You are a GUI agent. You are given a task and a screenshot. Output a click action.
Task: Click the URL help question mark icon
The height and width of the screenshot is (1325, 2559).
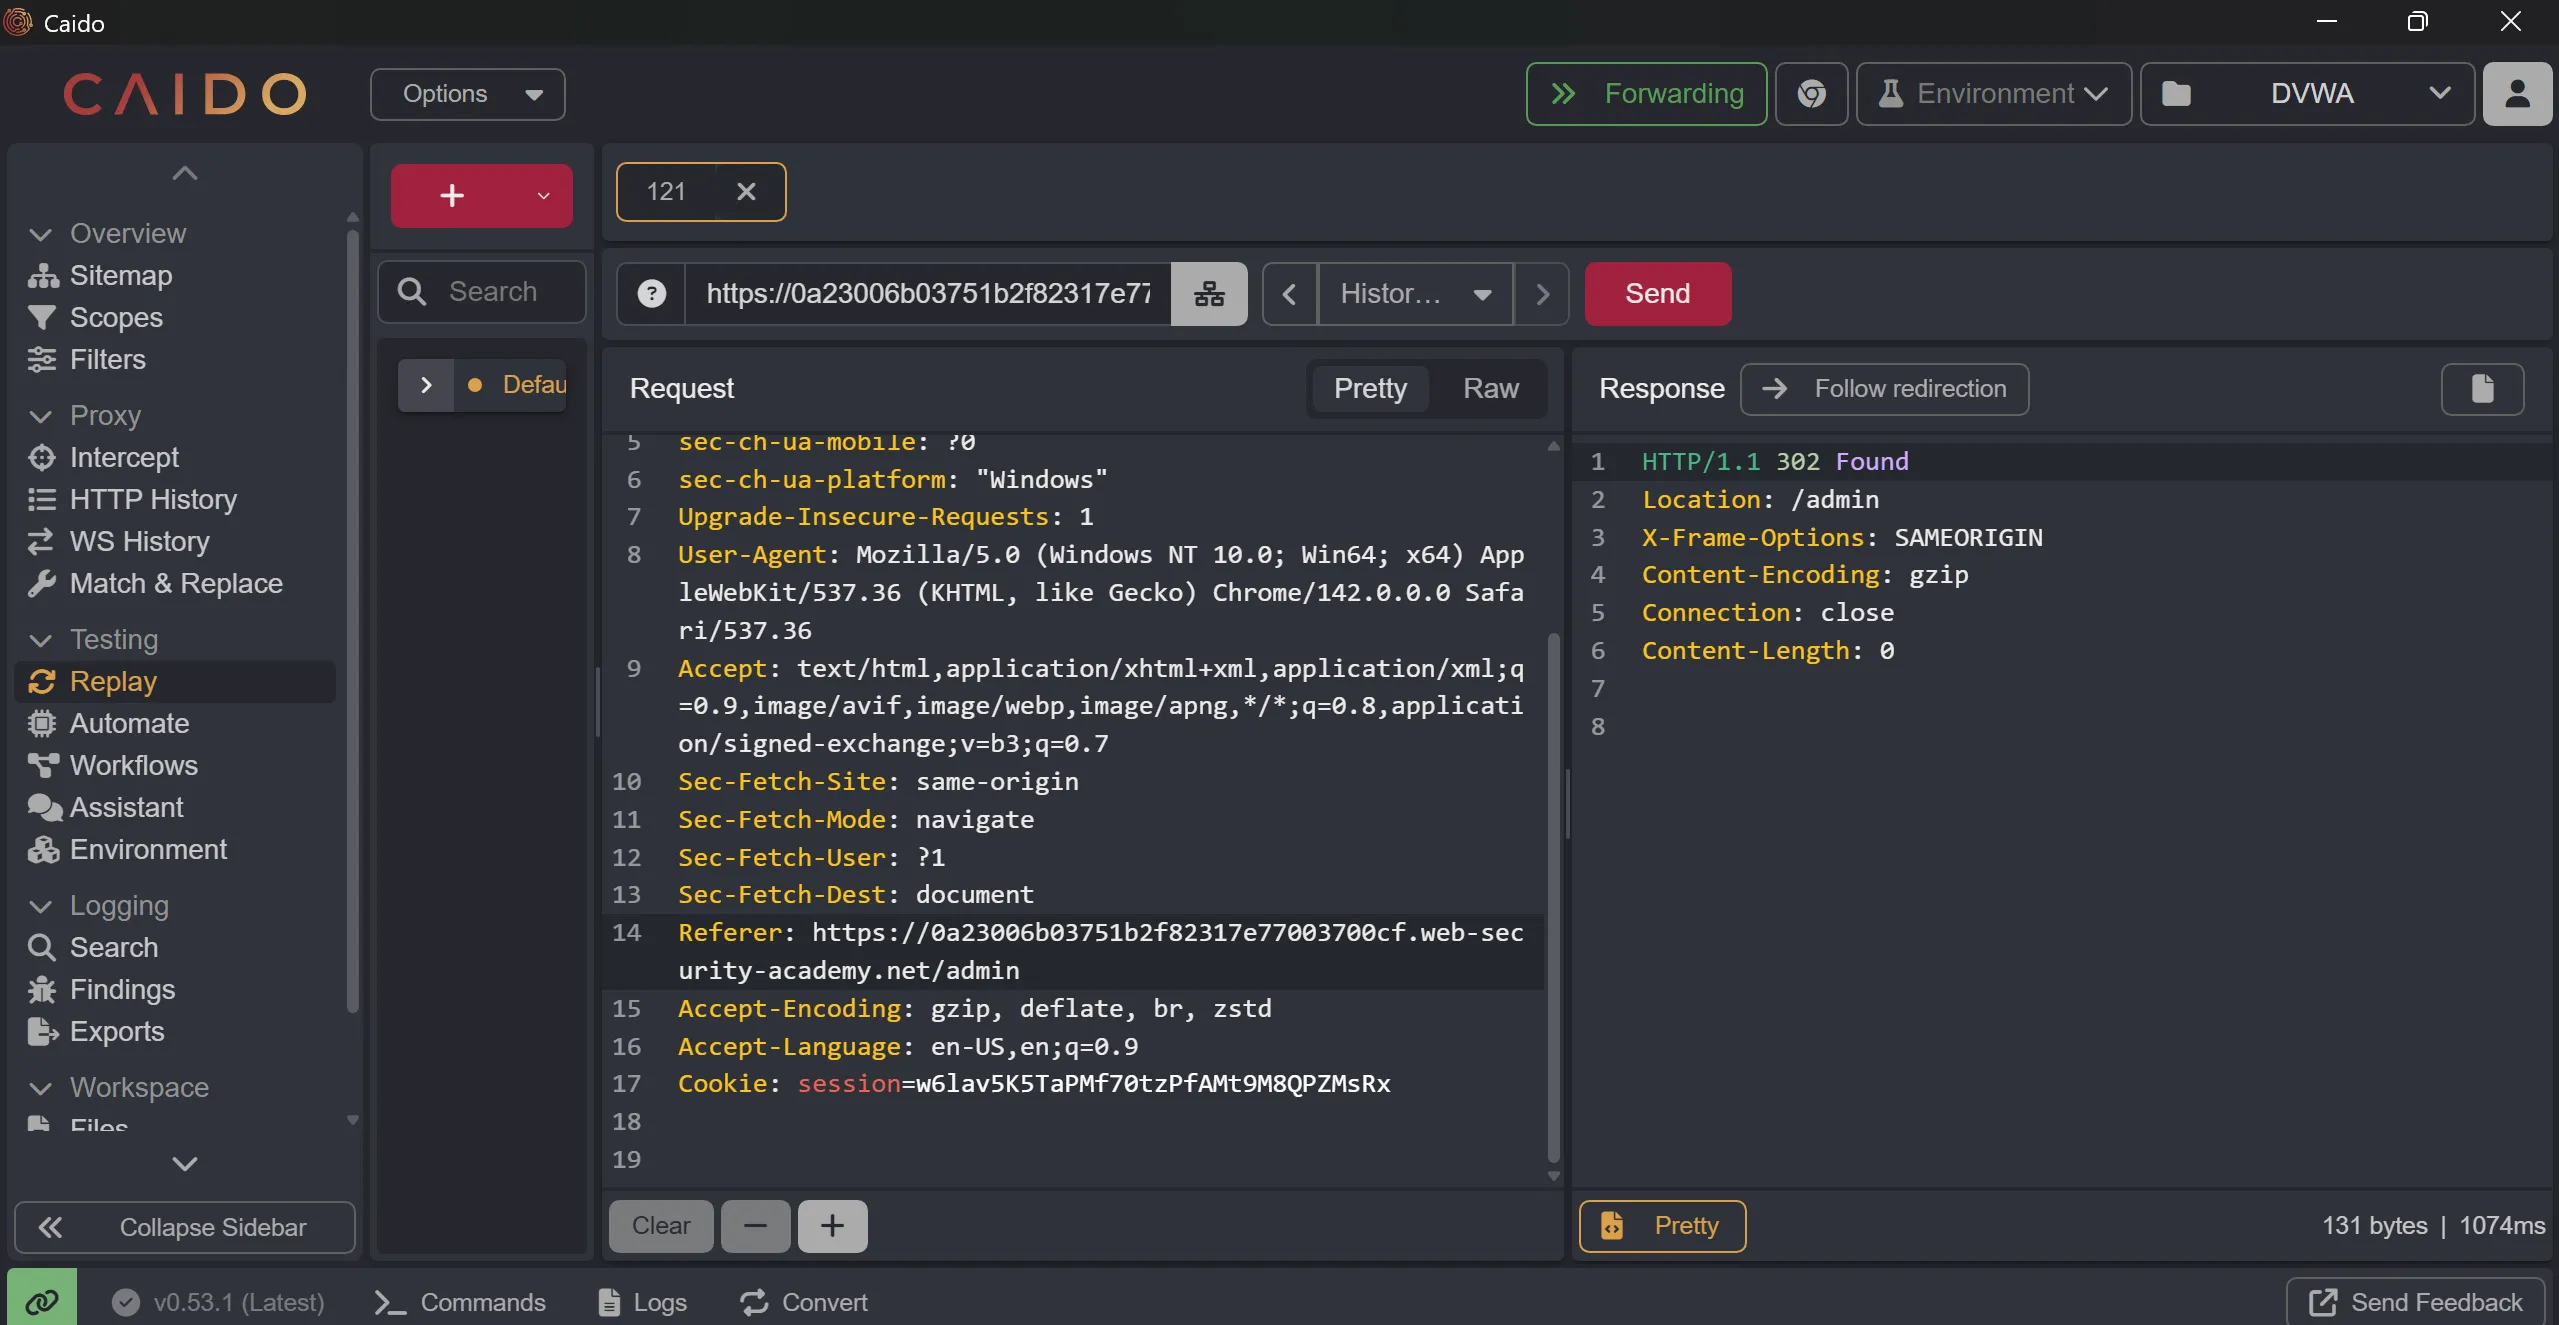[652, 294]
